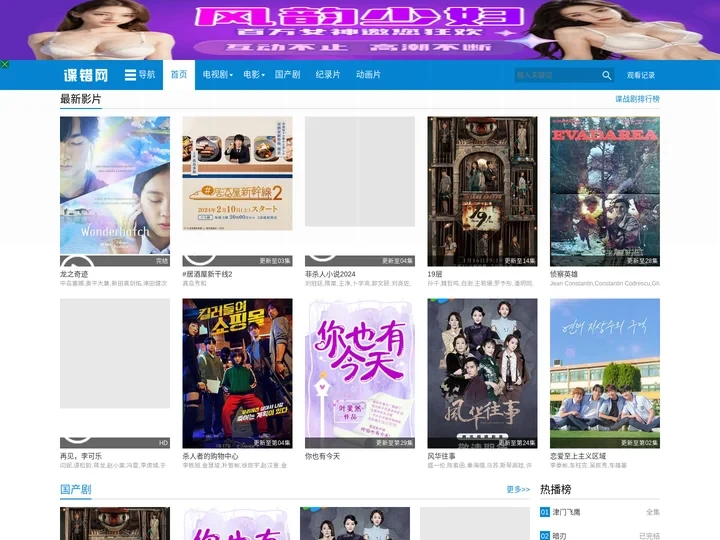The height and width of the screenshot is (540, 720).
Task: Click the magnifier search icon
Action: (607, 75)
